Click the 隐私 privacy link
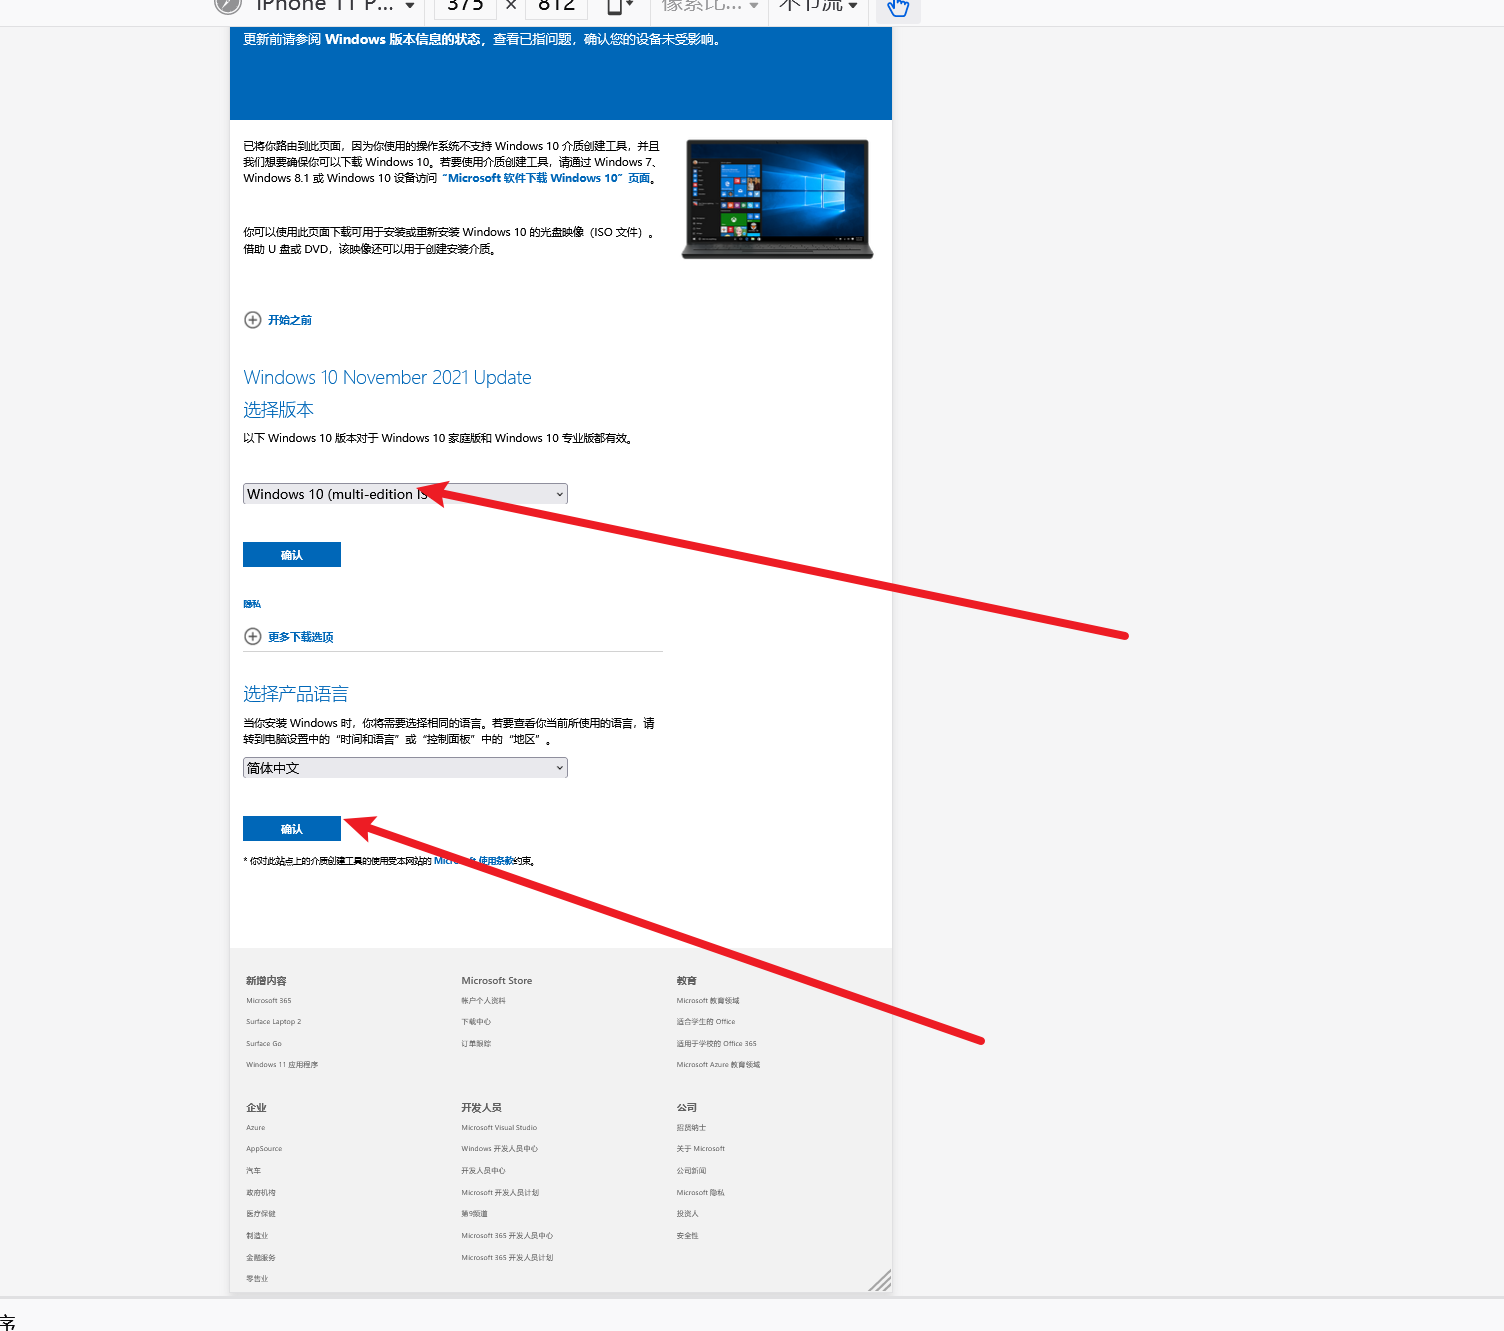The height and width of the screenshot is (1331, 1504). pyautogui.click(x=252, y=604)
